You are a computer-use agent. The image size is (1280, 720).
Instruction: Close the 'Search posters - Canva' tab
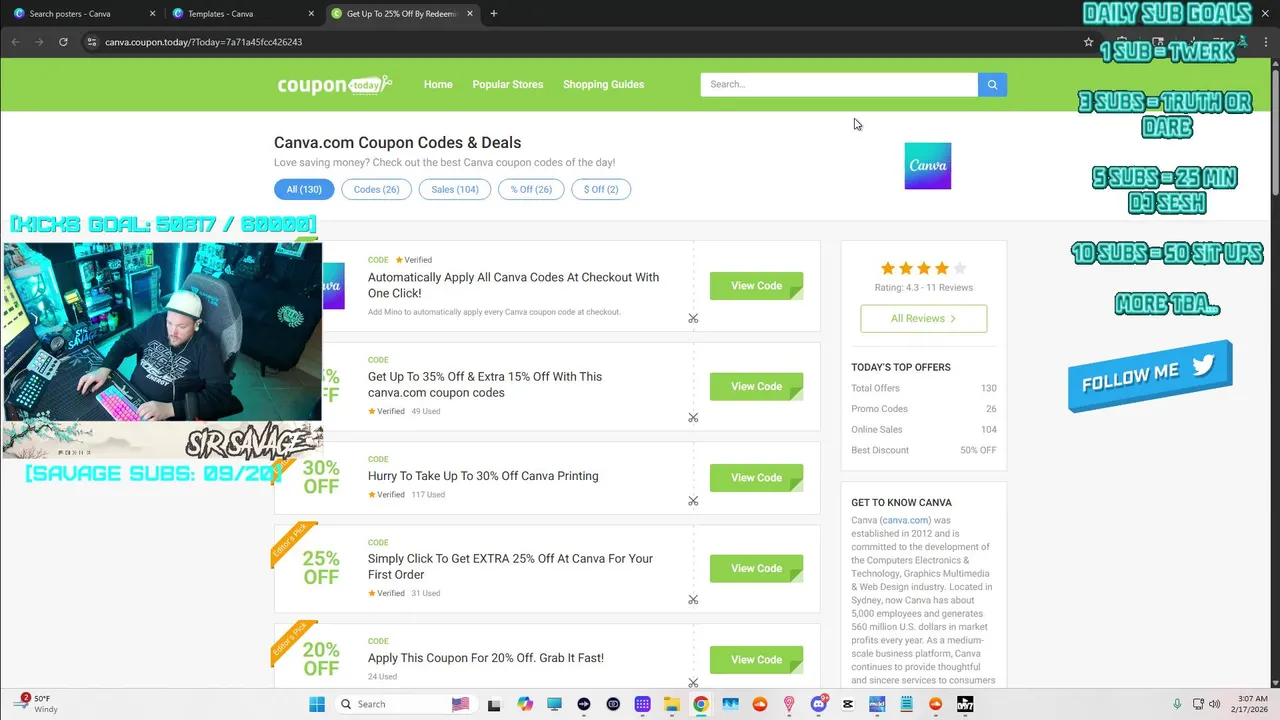152,14
